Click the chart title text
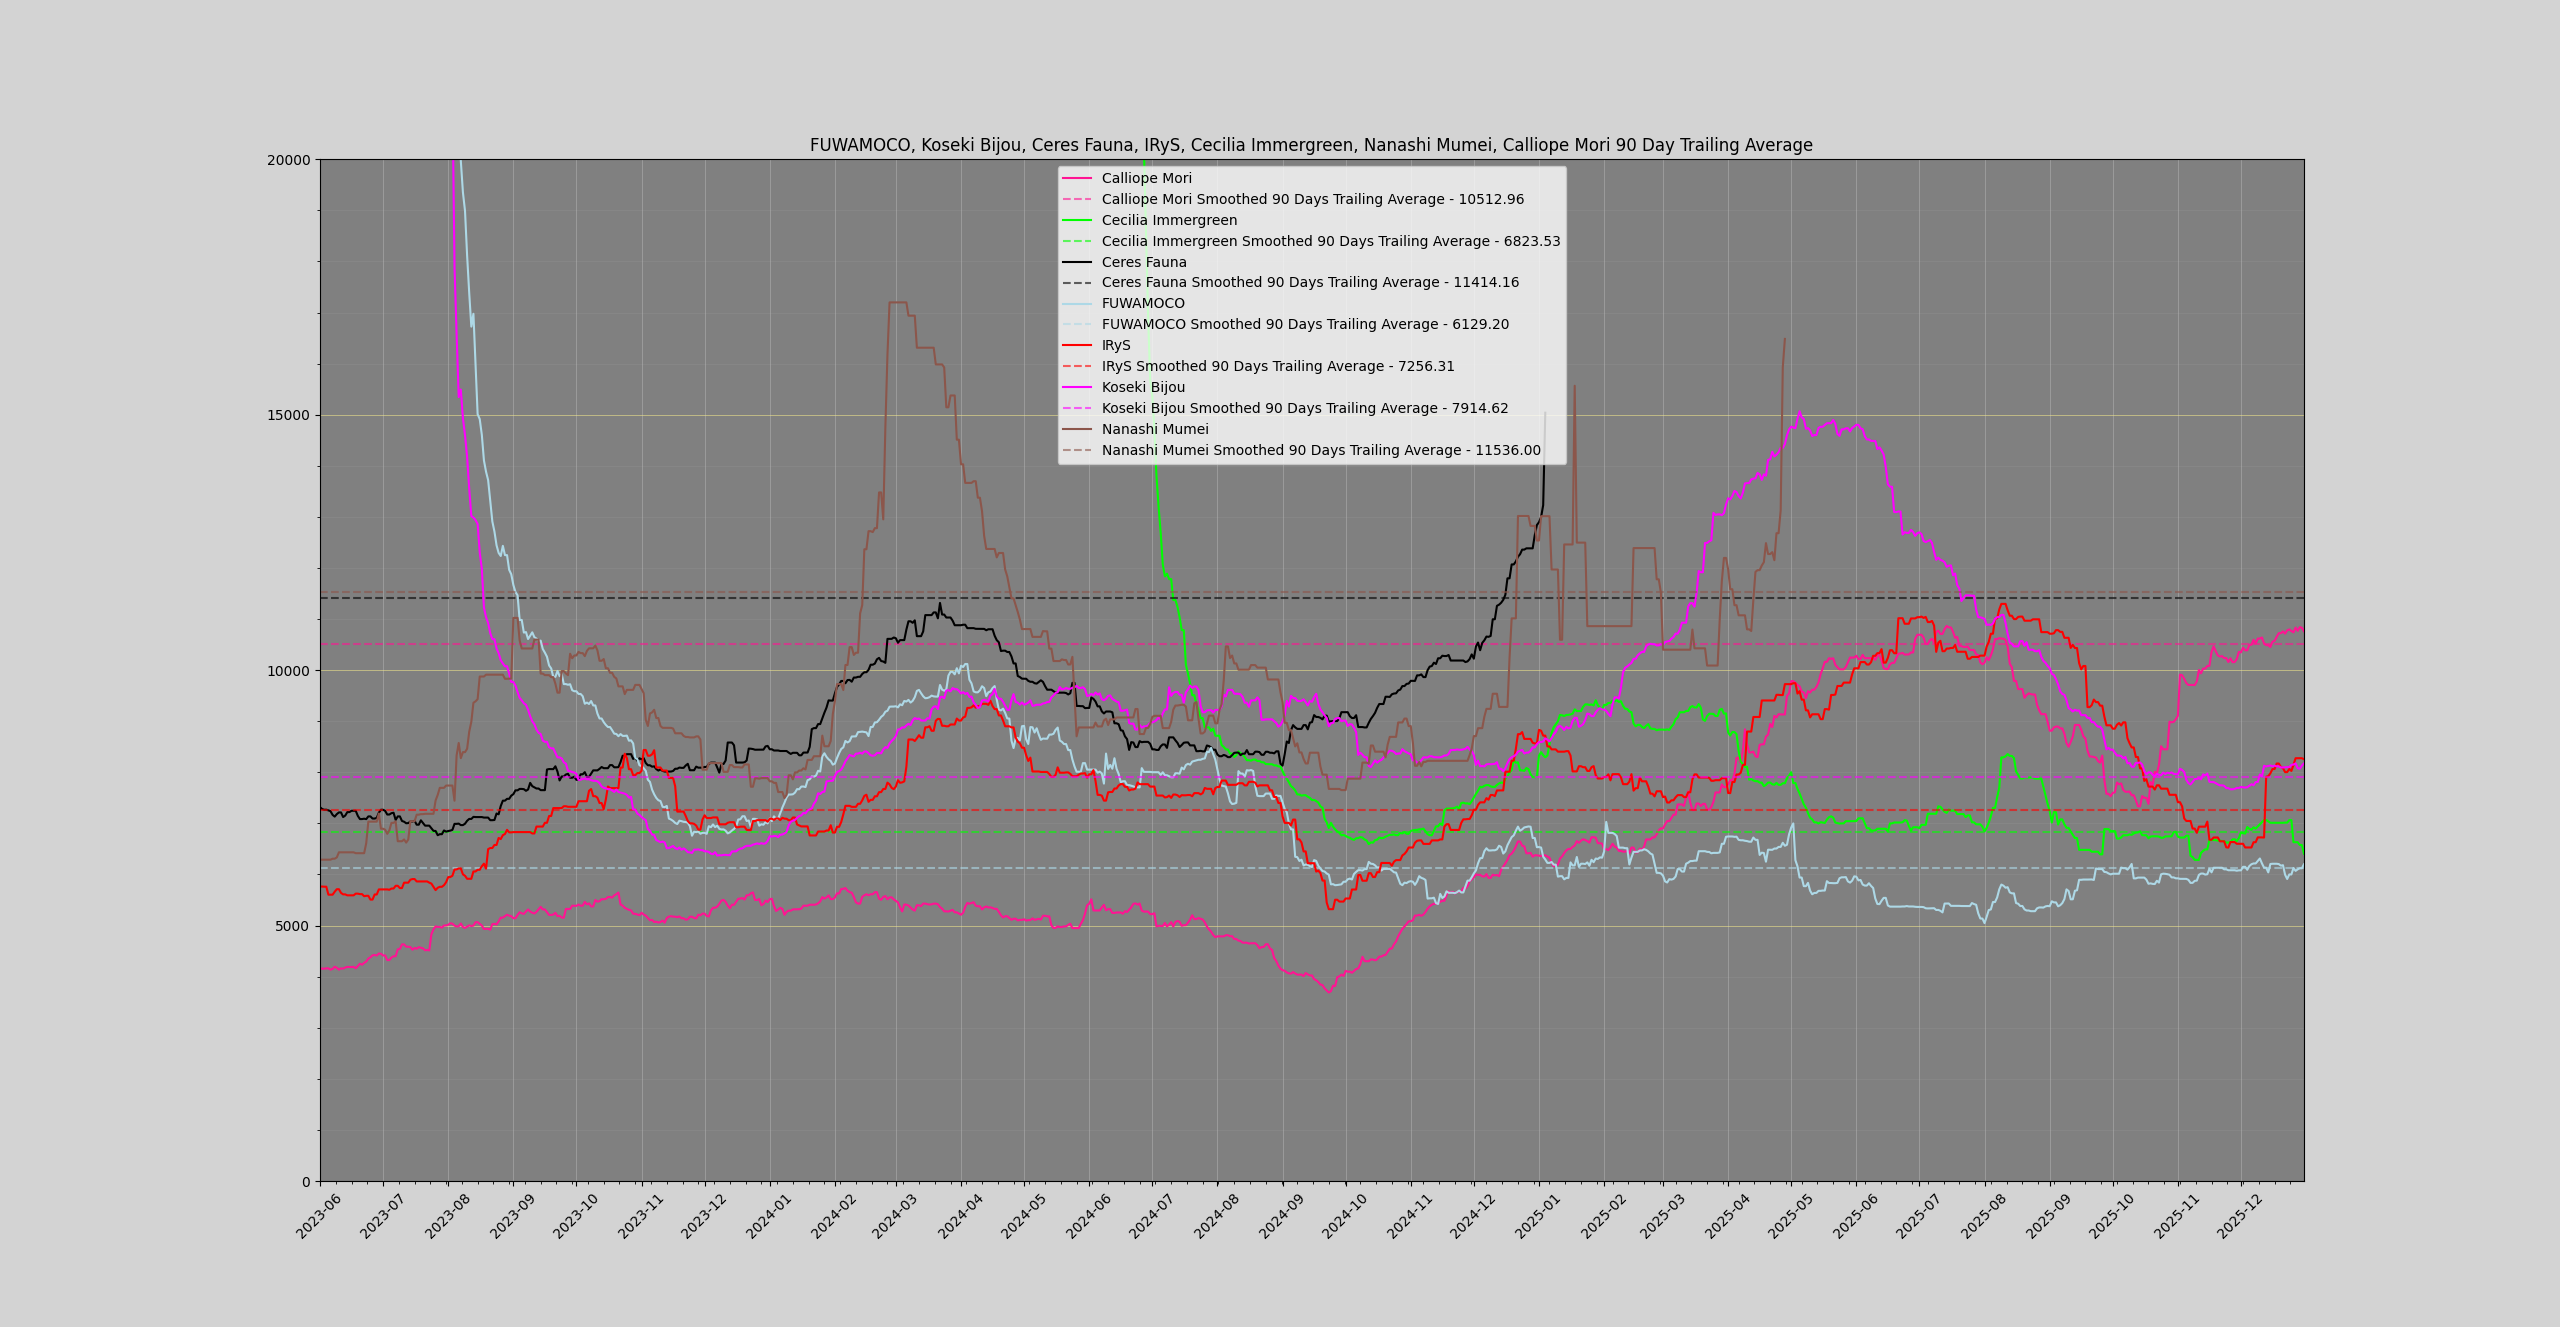Image resolution: width=2560 pixels, height=1327 pixels. (x=1311, y=145)
